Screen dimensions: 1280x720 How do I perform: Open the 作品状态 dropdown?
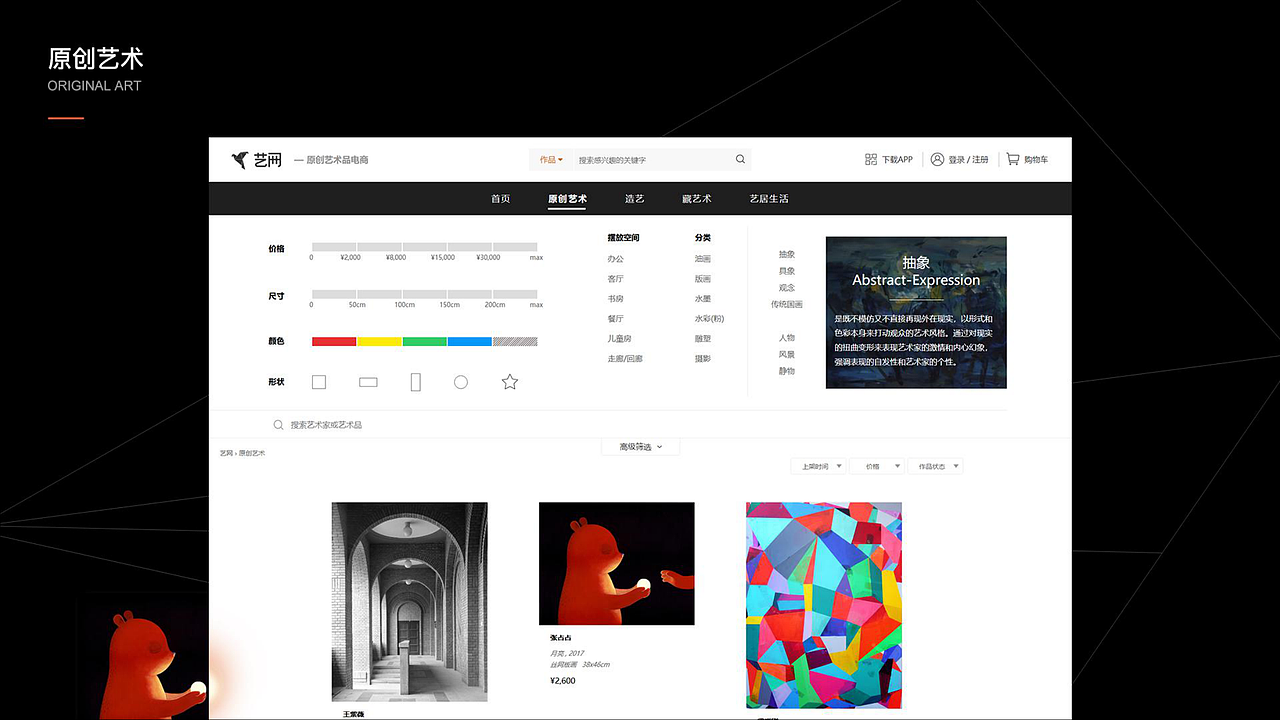pos(936,466)
